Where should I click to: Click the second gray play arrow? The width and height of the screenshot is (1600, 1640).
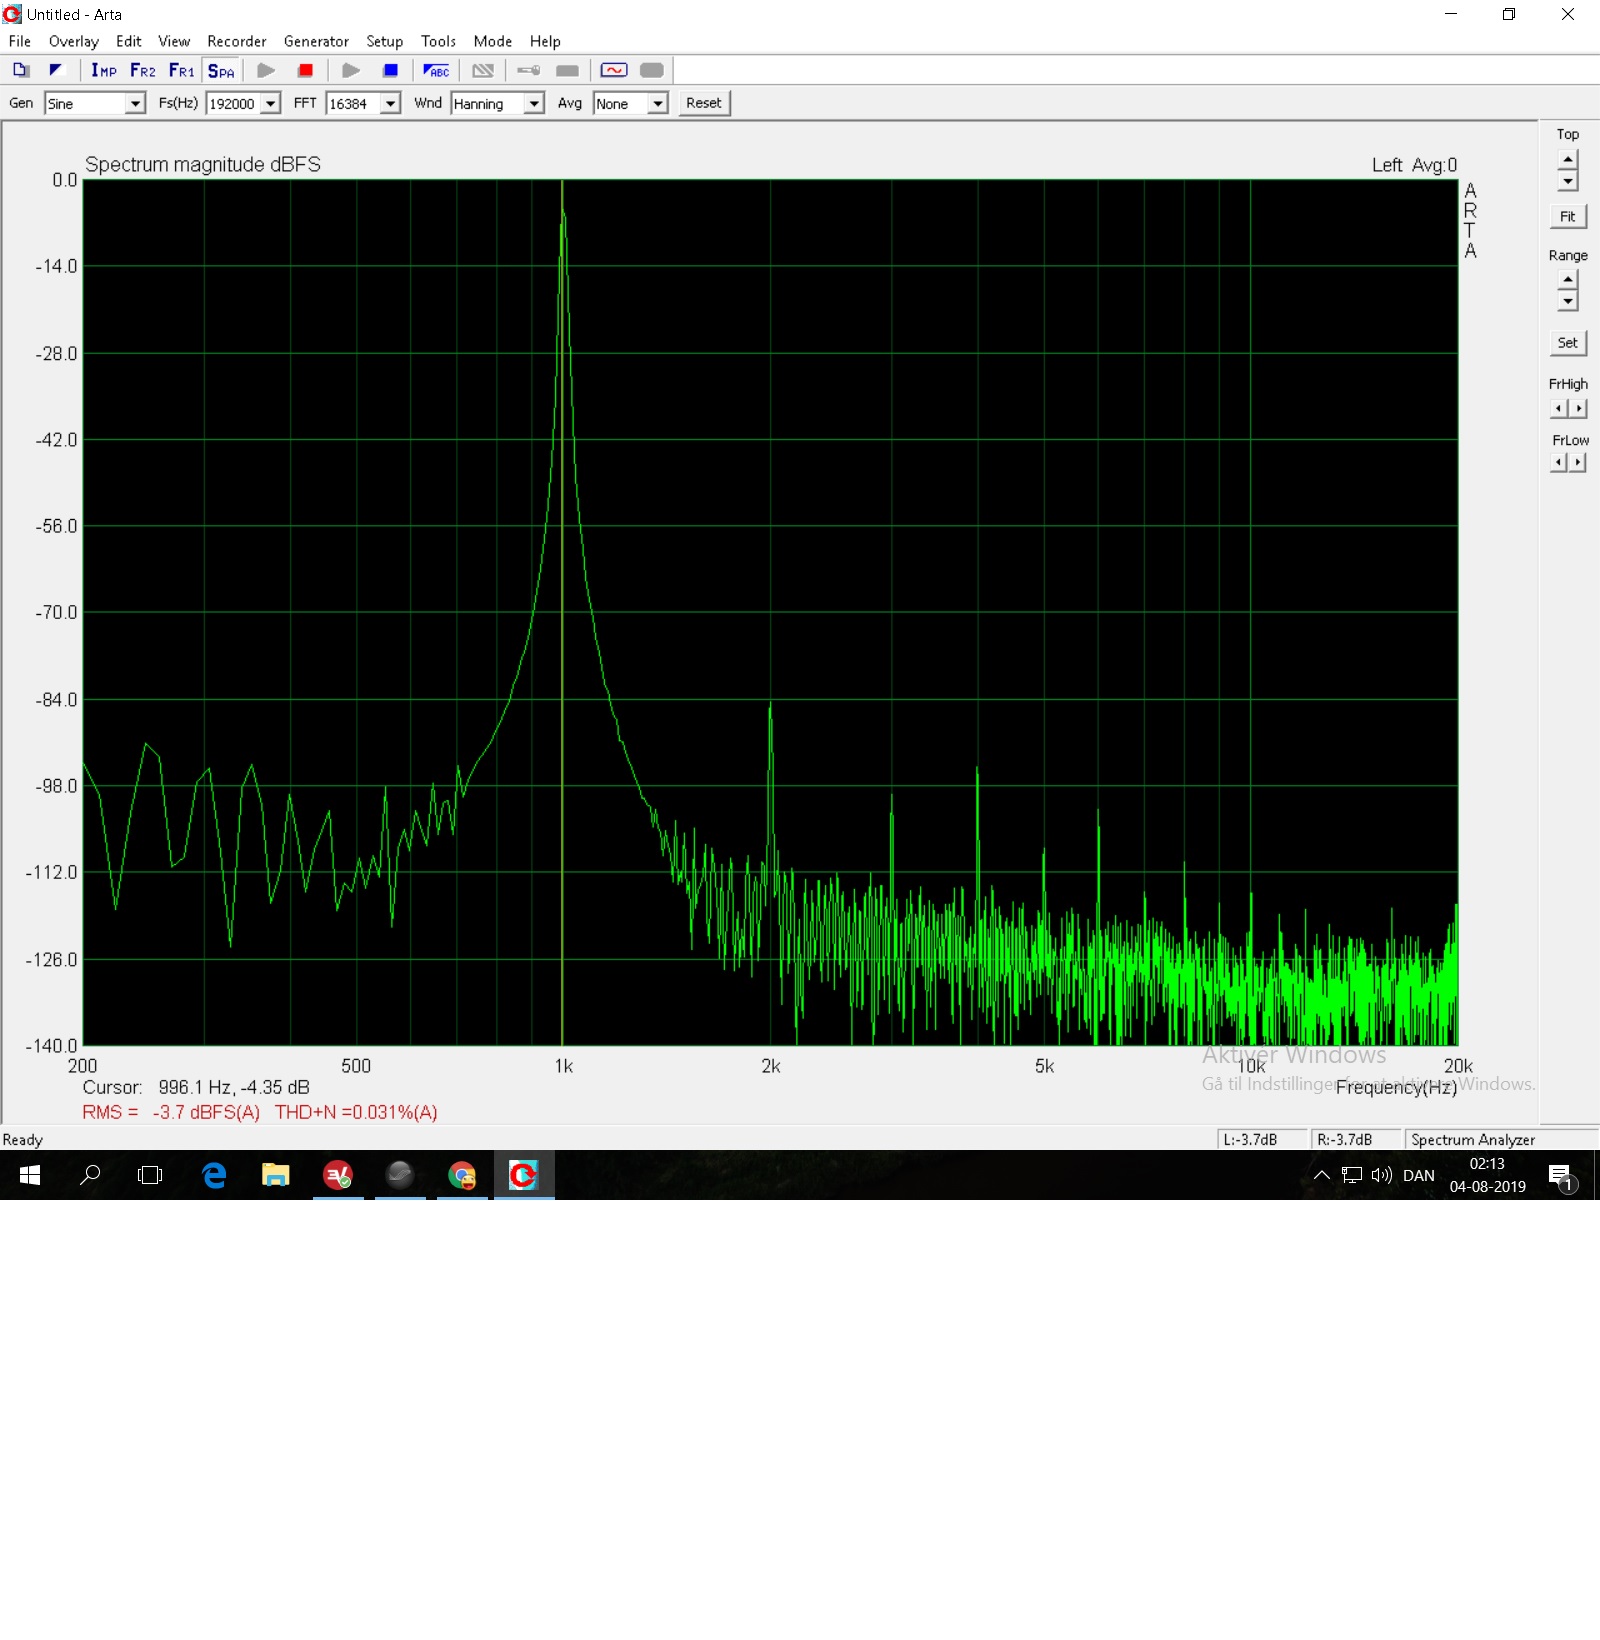tap(351, 70)
